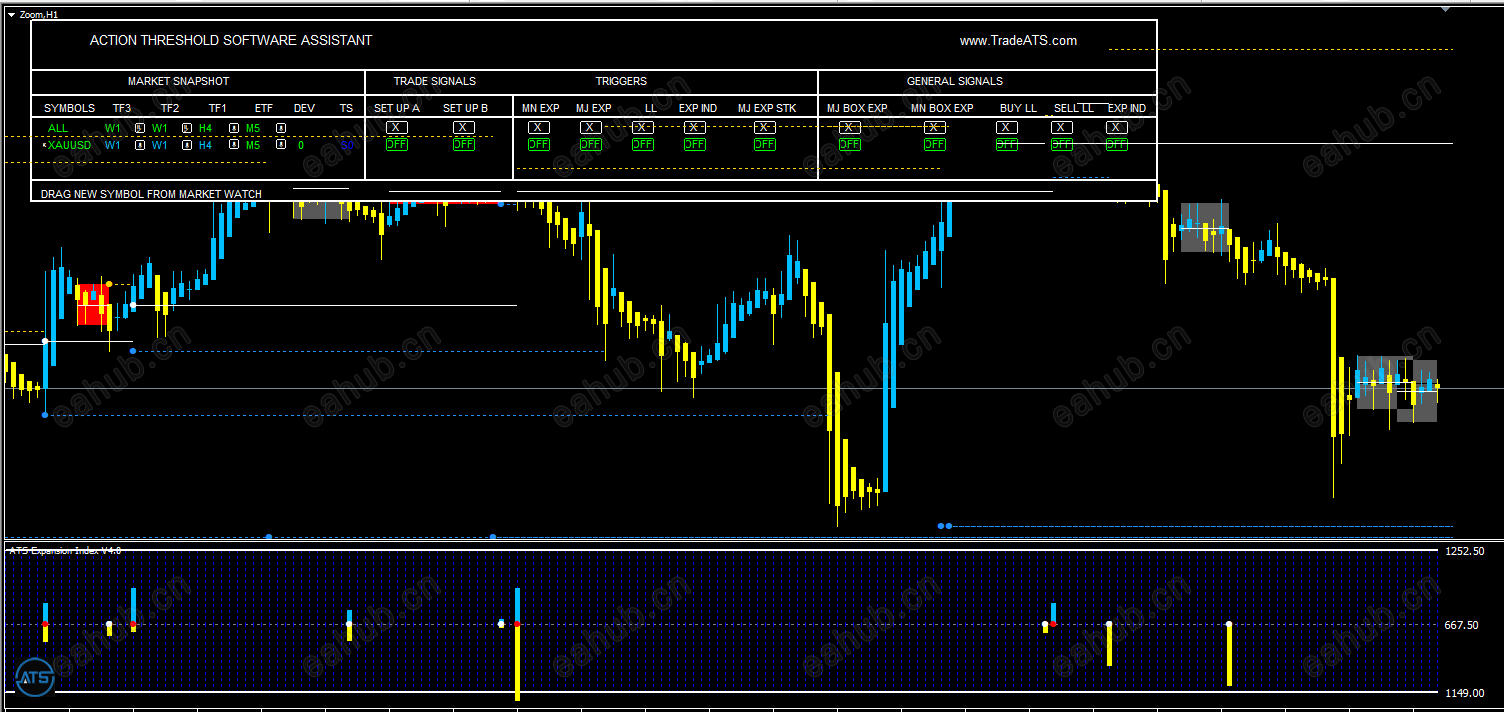Click the ATS Expansion Index V4.0 label
The height and width of the screenshot is (712, 1504).
(x=65, y=551)
